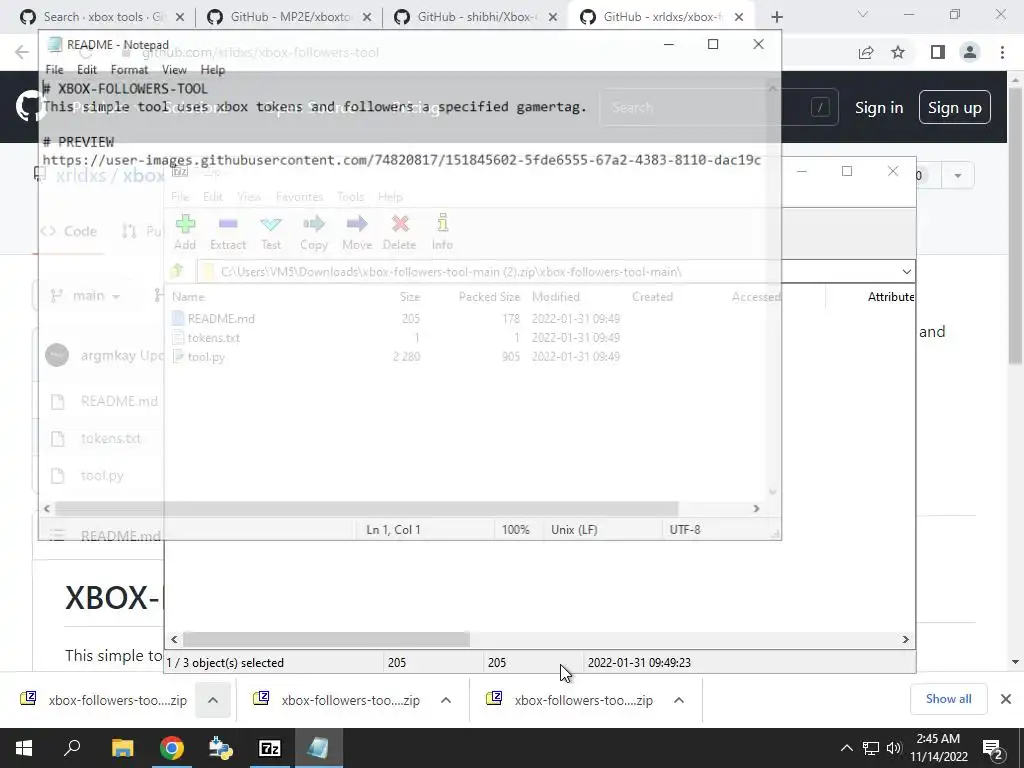Expand options for third downloaded zip

[x=679, y=700]
